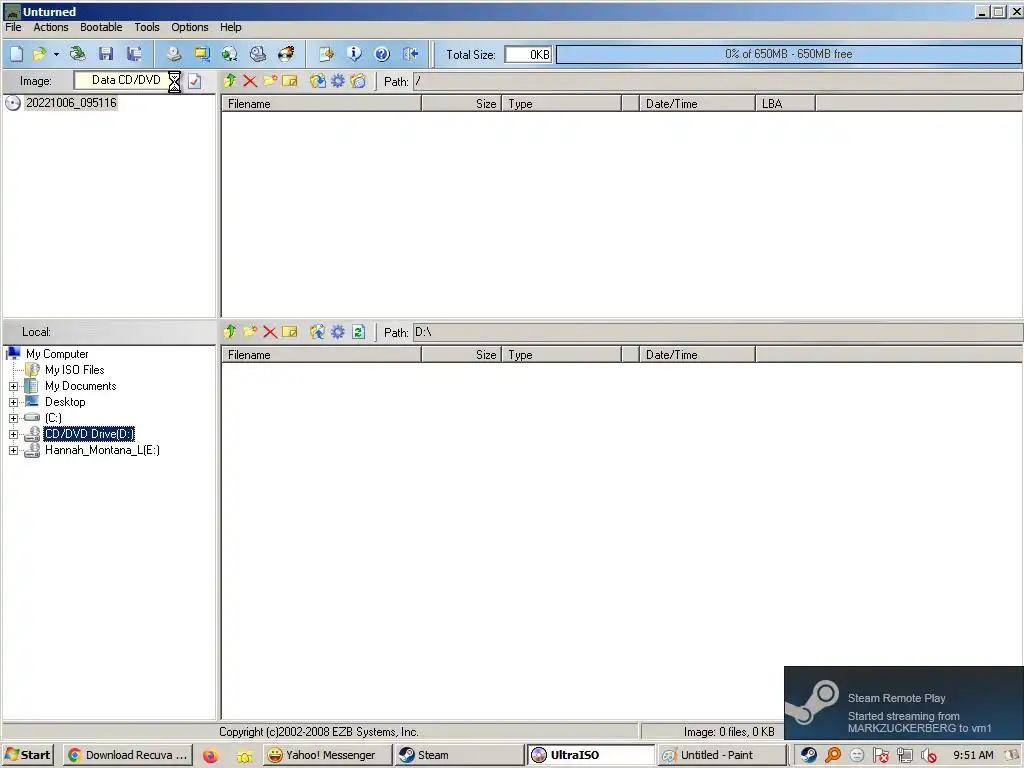Open the dropdown arrow beside the Open icon

point(56,54)
